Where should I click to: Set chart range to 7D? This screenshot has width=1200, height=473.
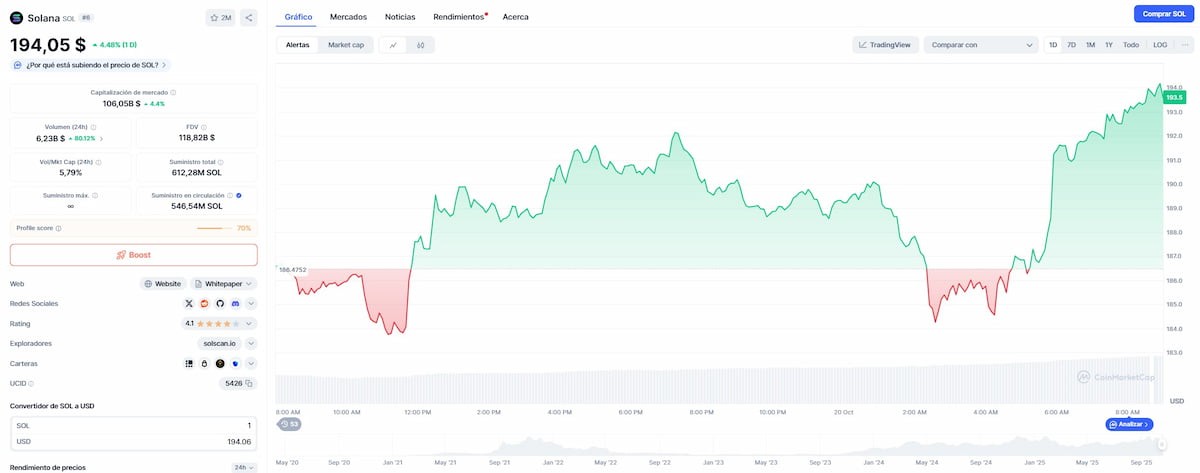click(x=1071, y=45)
